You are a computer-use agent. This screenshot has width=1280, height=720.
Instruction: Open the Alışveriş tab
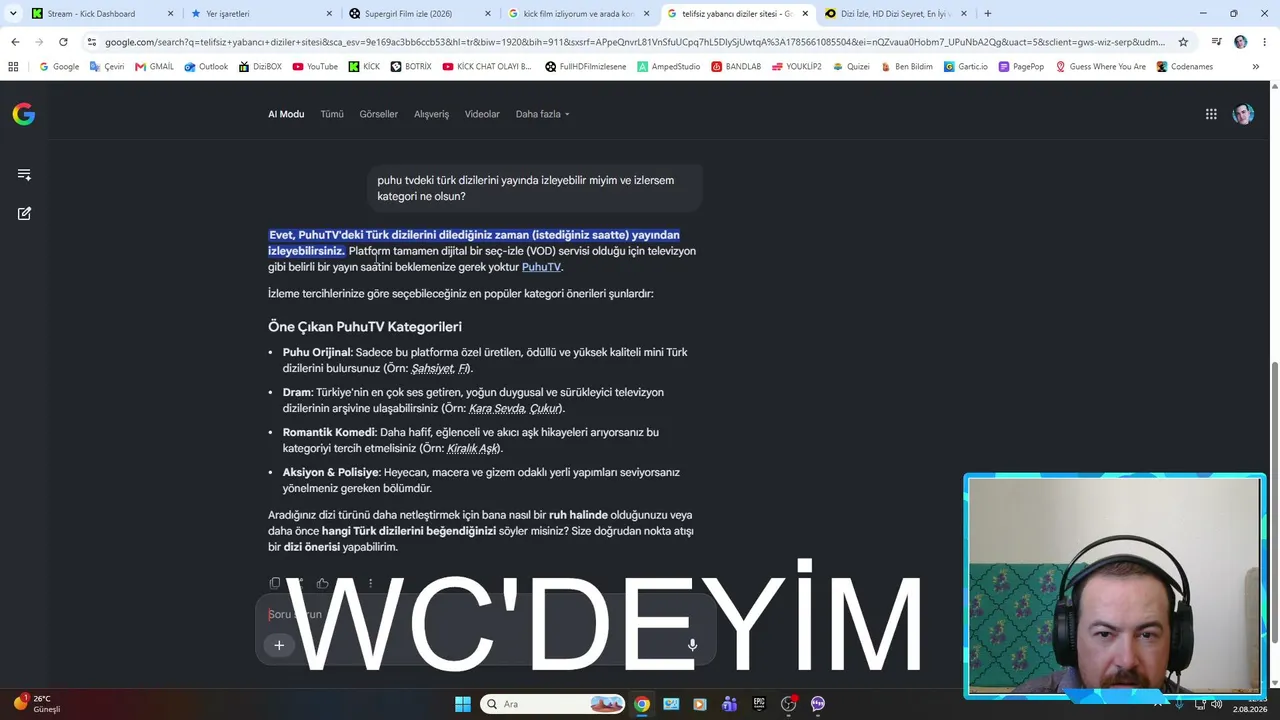pyautogui.click(x=432, y=114)
